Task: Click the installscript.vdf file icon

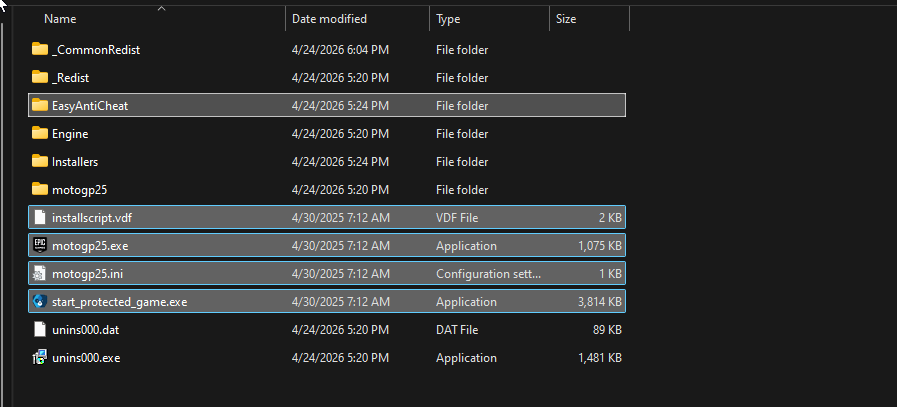Action: click(39, 218)
